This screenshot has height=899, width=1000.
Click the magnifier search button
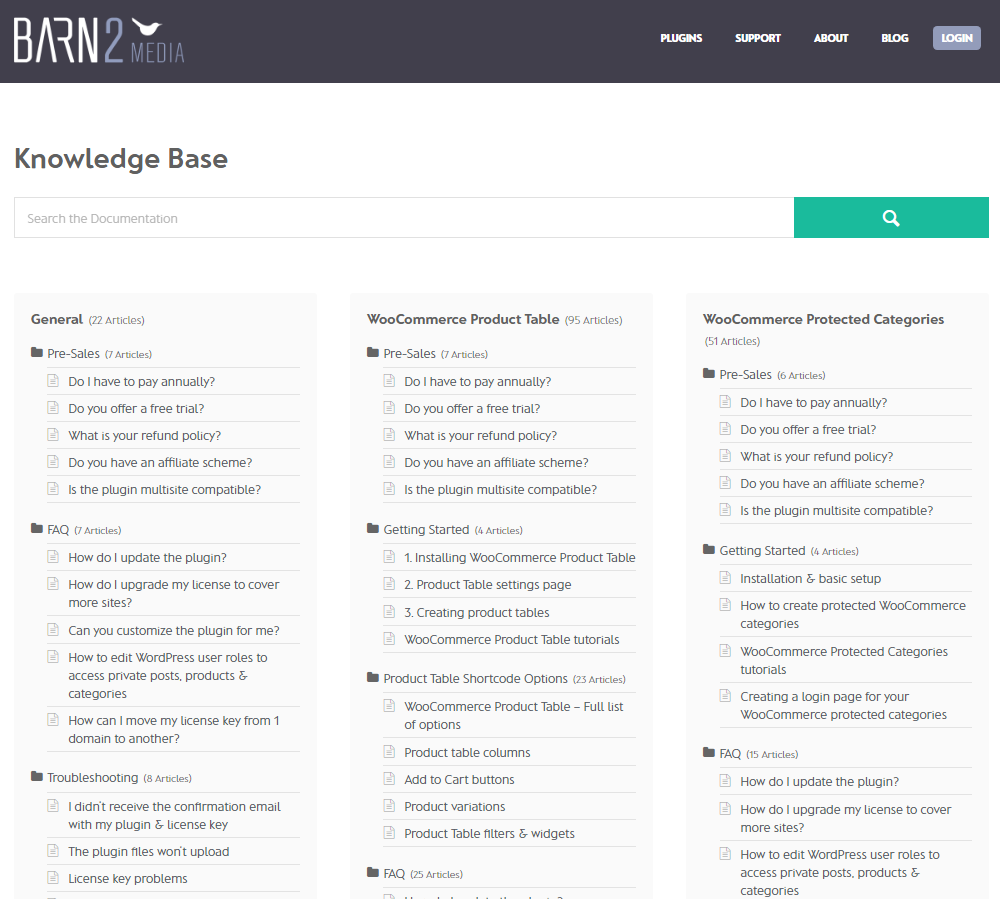[x=891, y=217]
